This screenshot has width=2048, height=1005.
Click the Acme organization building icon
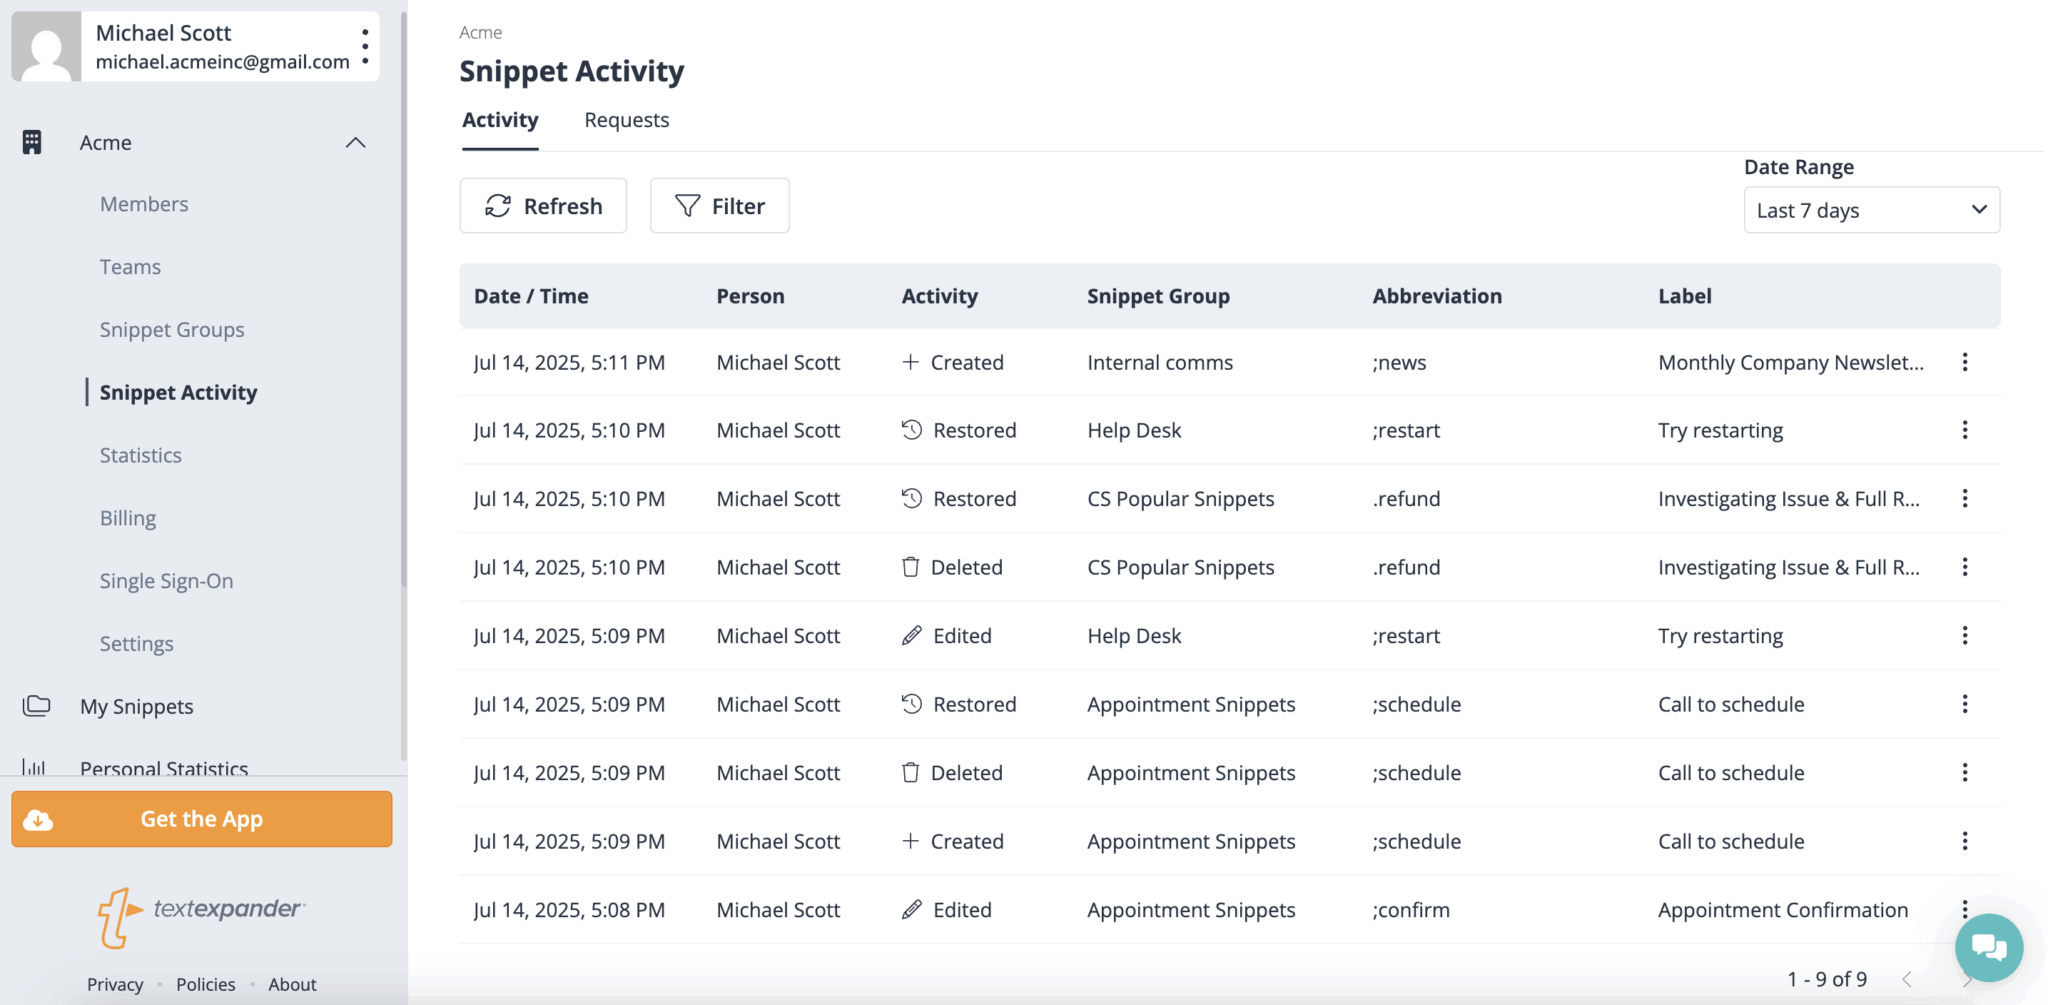(x=32, y=142)
